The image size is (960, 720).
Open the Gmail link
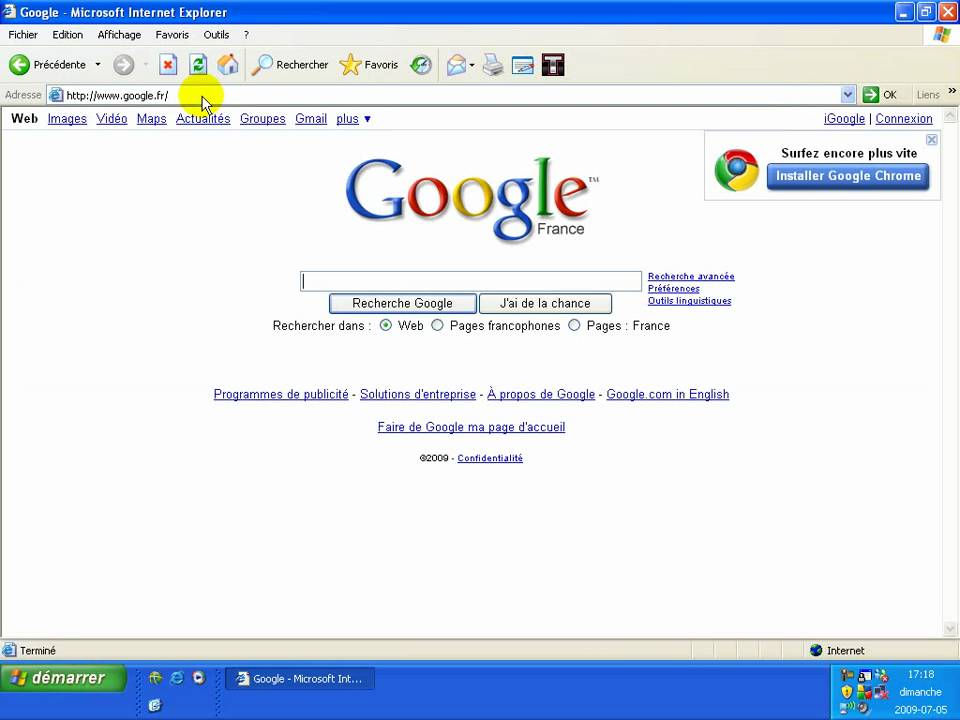(x=311, y=119)
